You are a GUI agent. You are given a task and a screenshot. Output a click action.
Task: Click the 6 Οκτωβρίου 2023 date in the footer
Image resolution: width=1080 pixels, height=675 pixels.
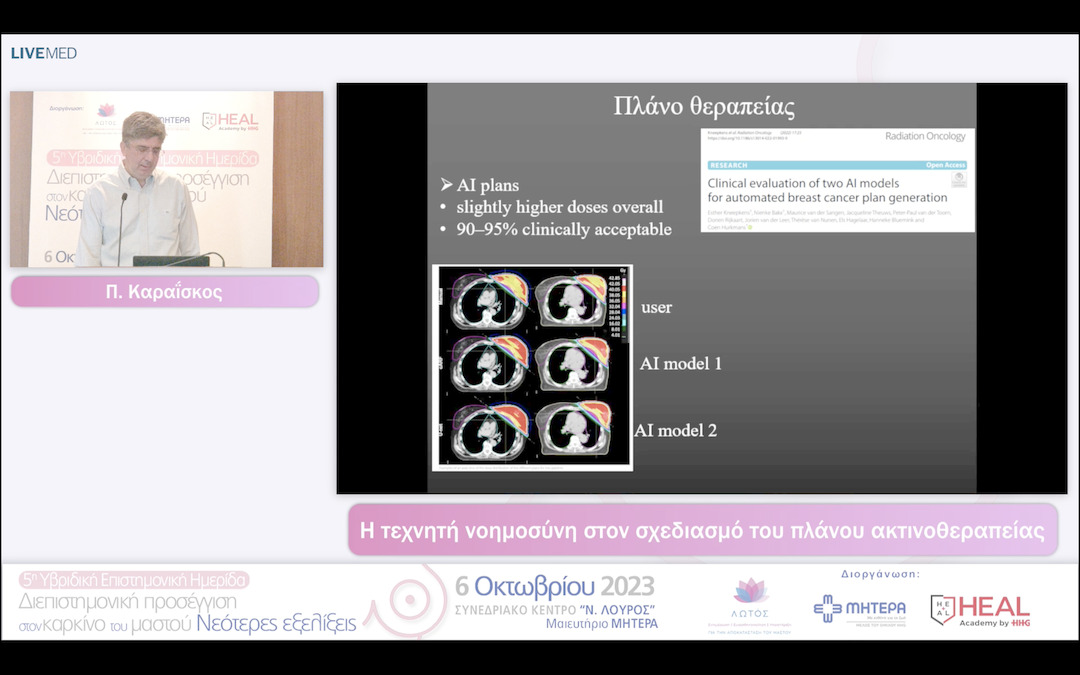point(555,586)
